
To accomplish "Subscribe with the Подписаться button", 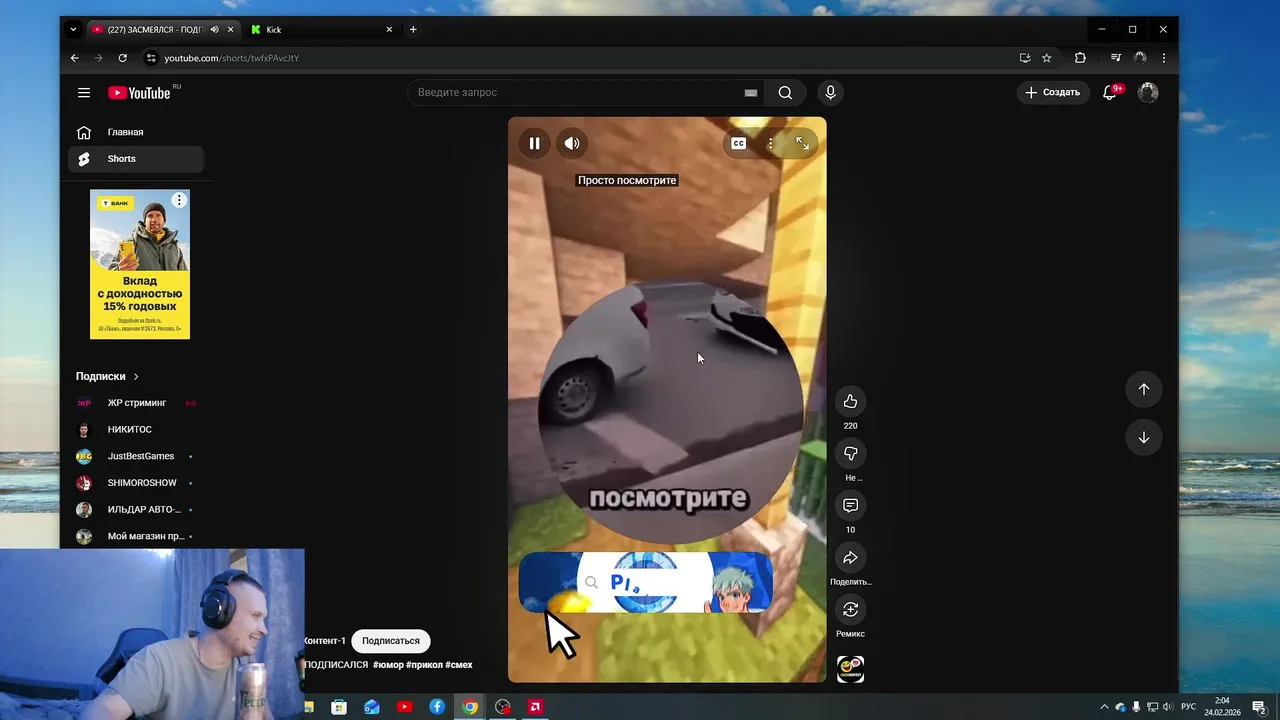I will pos(391,641).
